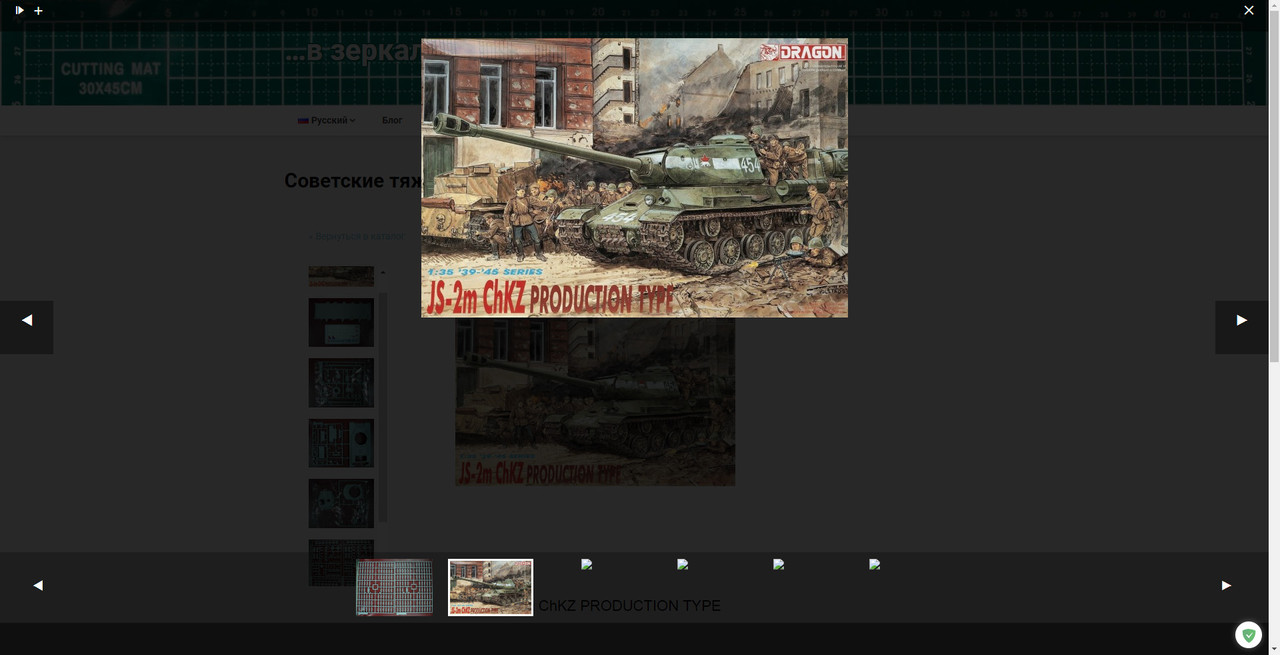Select the third broken image thumbnail
1280x655 pixels.
coord(779,564)
